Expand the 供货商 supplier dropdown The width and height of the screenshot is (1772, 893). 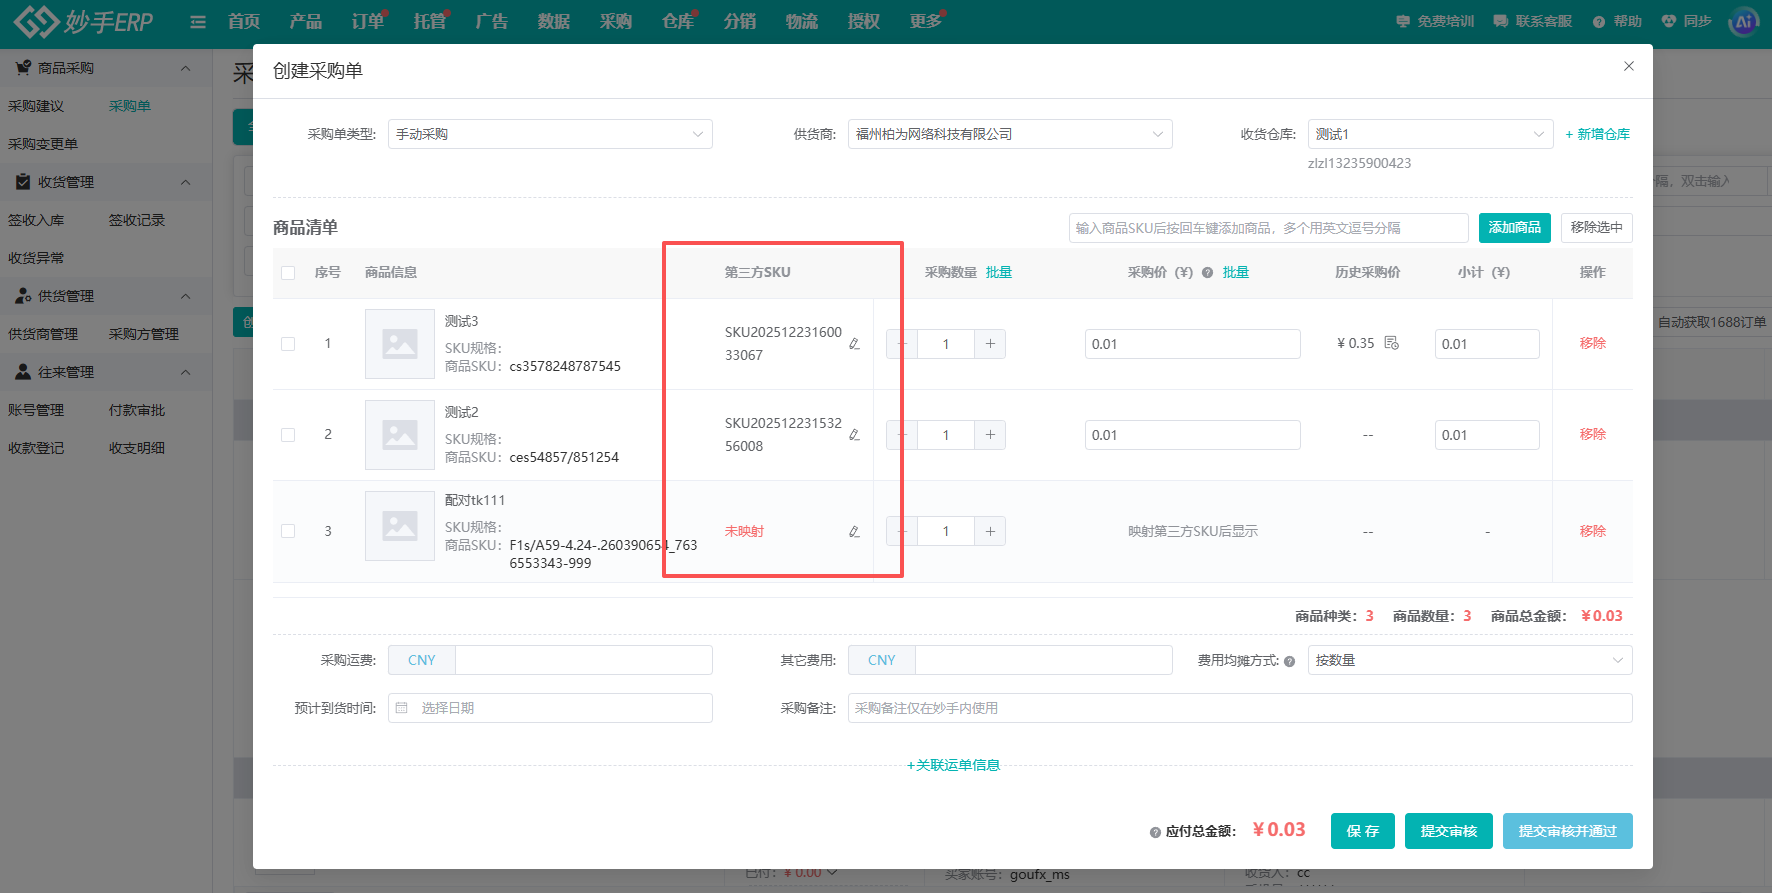(x=1010, y=134)
